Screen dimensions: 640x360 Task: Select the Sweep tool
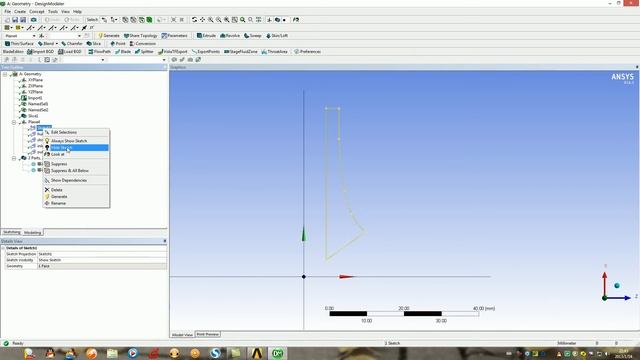tap(253, 36)
